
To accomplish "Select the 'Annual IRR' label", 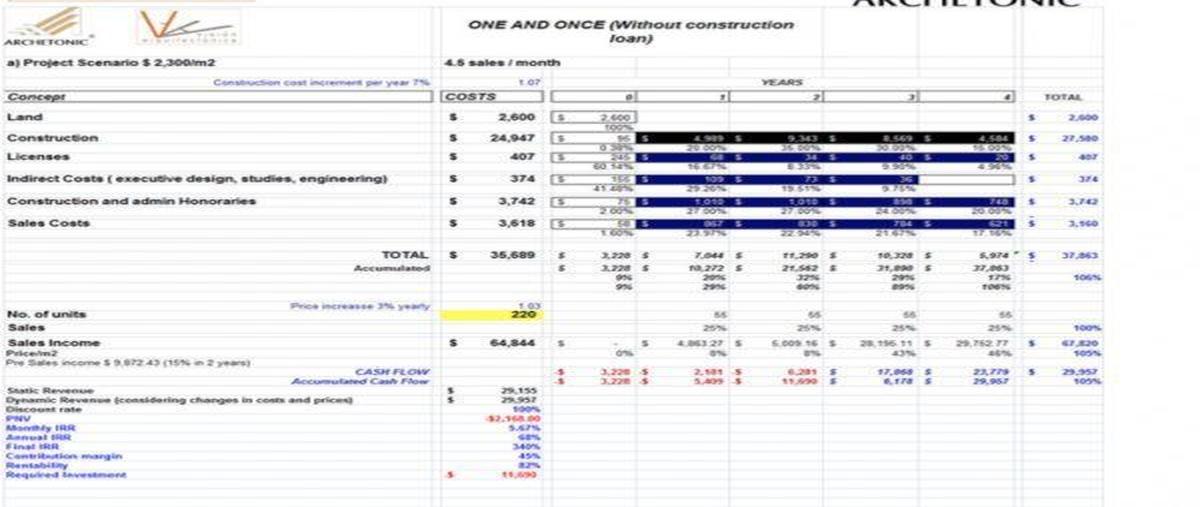I will pos(38,437).
